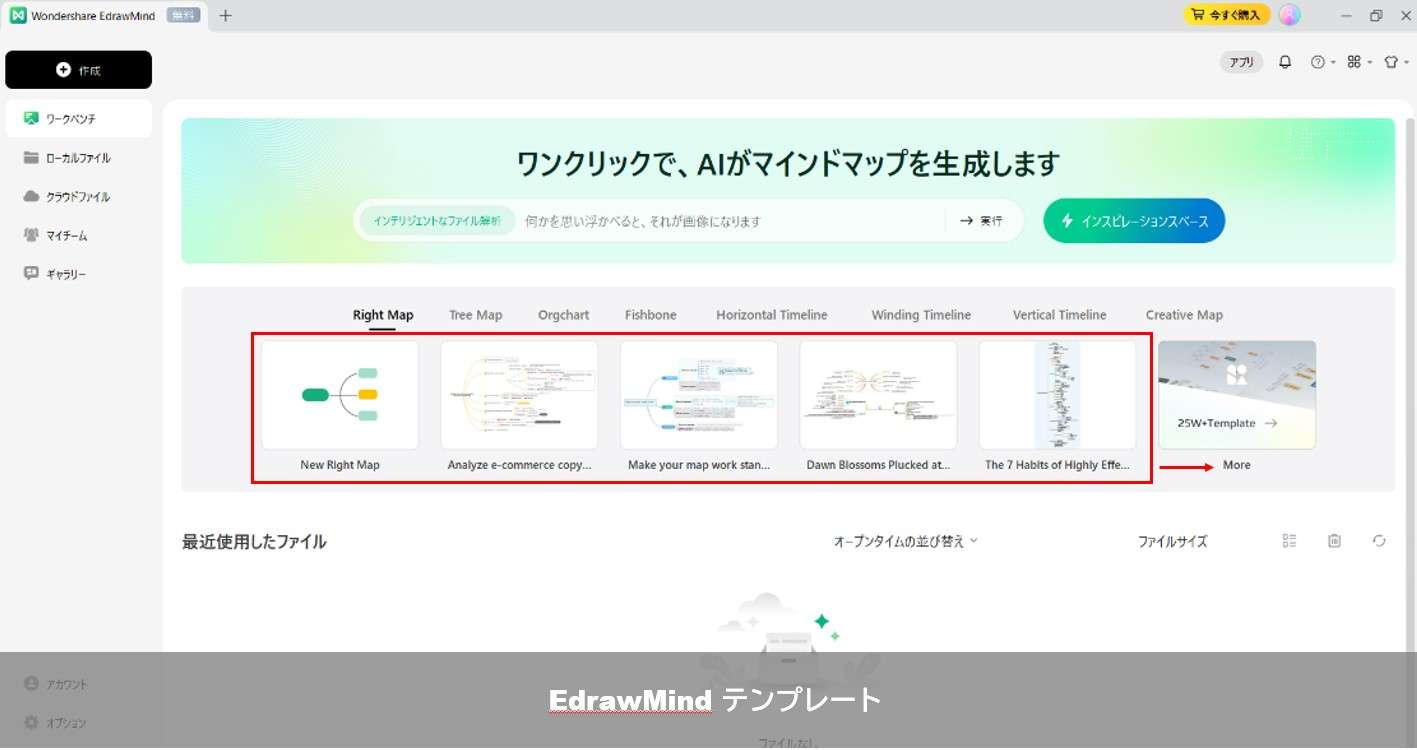Select the Right Map tab

[383, 315]
